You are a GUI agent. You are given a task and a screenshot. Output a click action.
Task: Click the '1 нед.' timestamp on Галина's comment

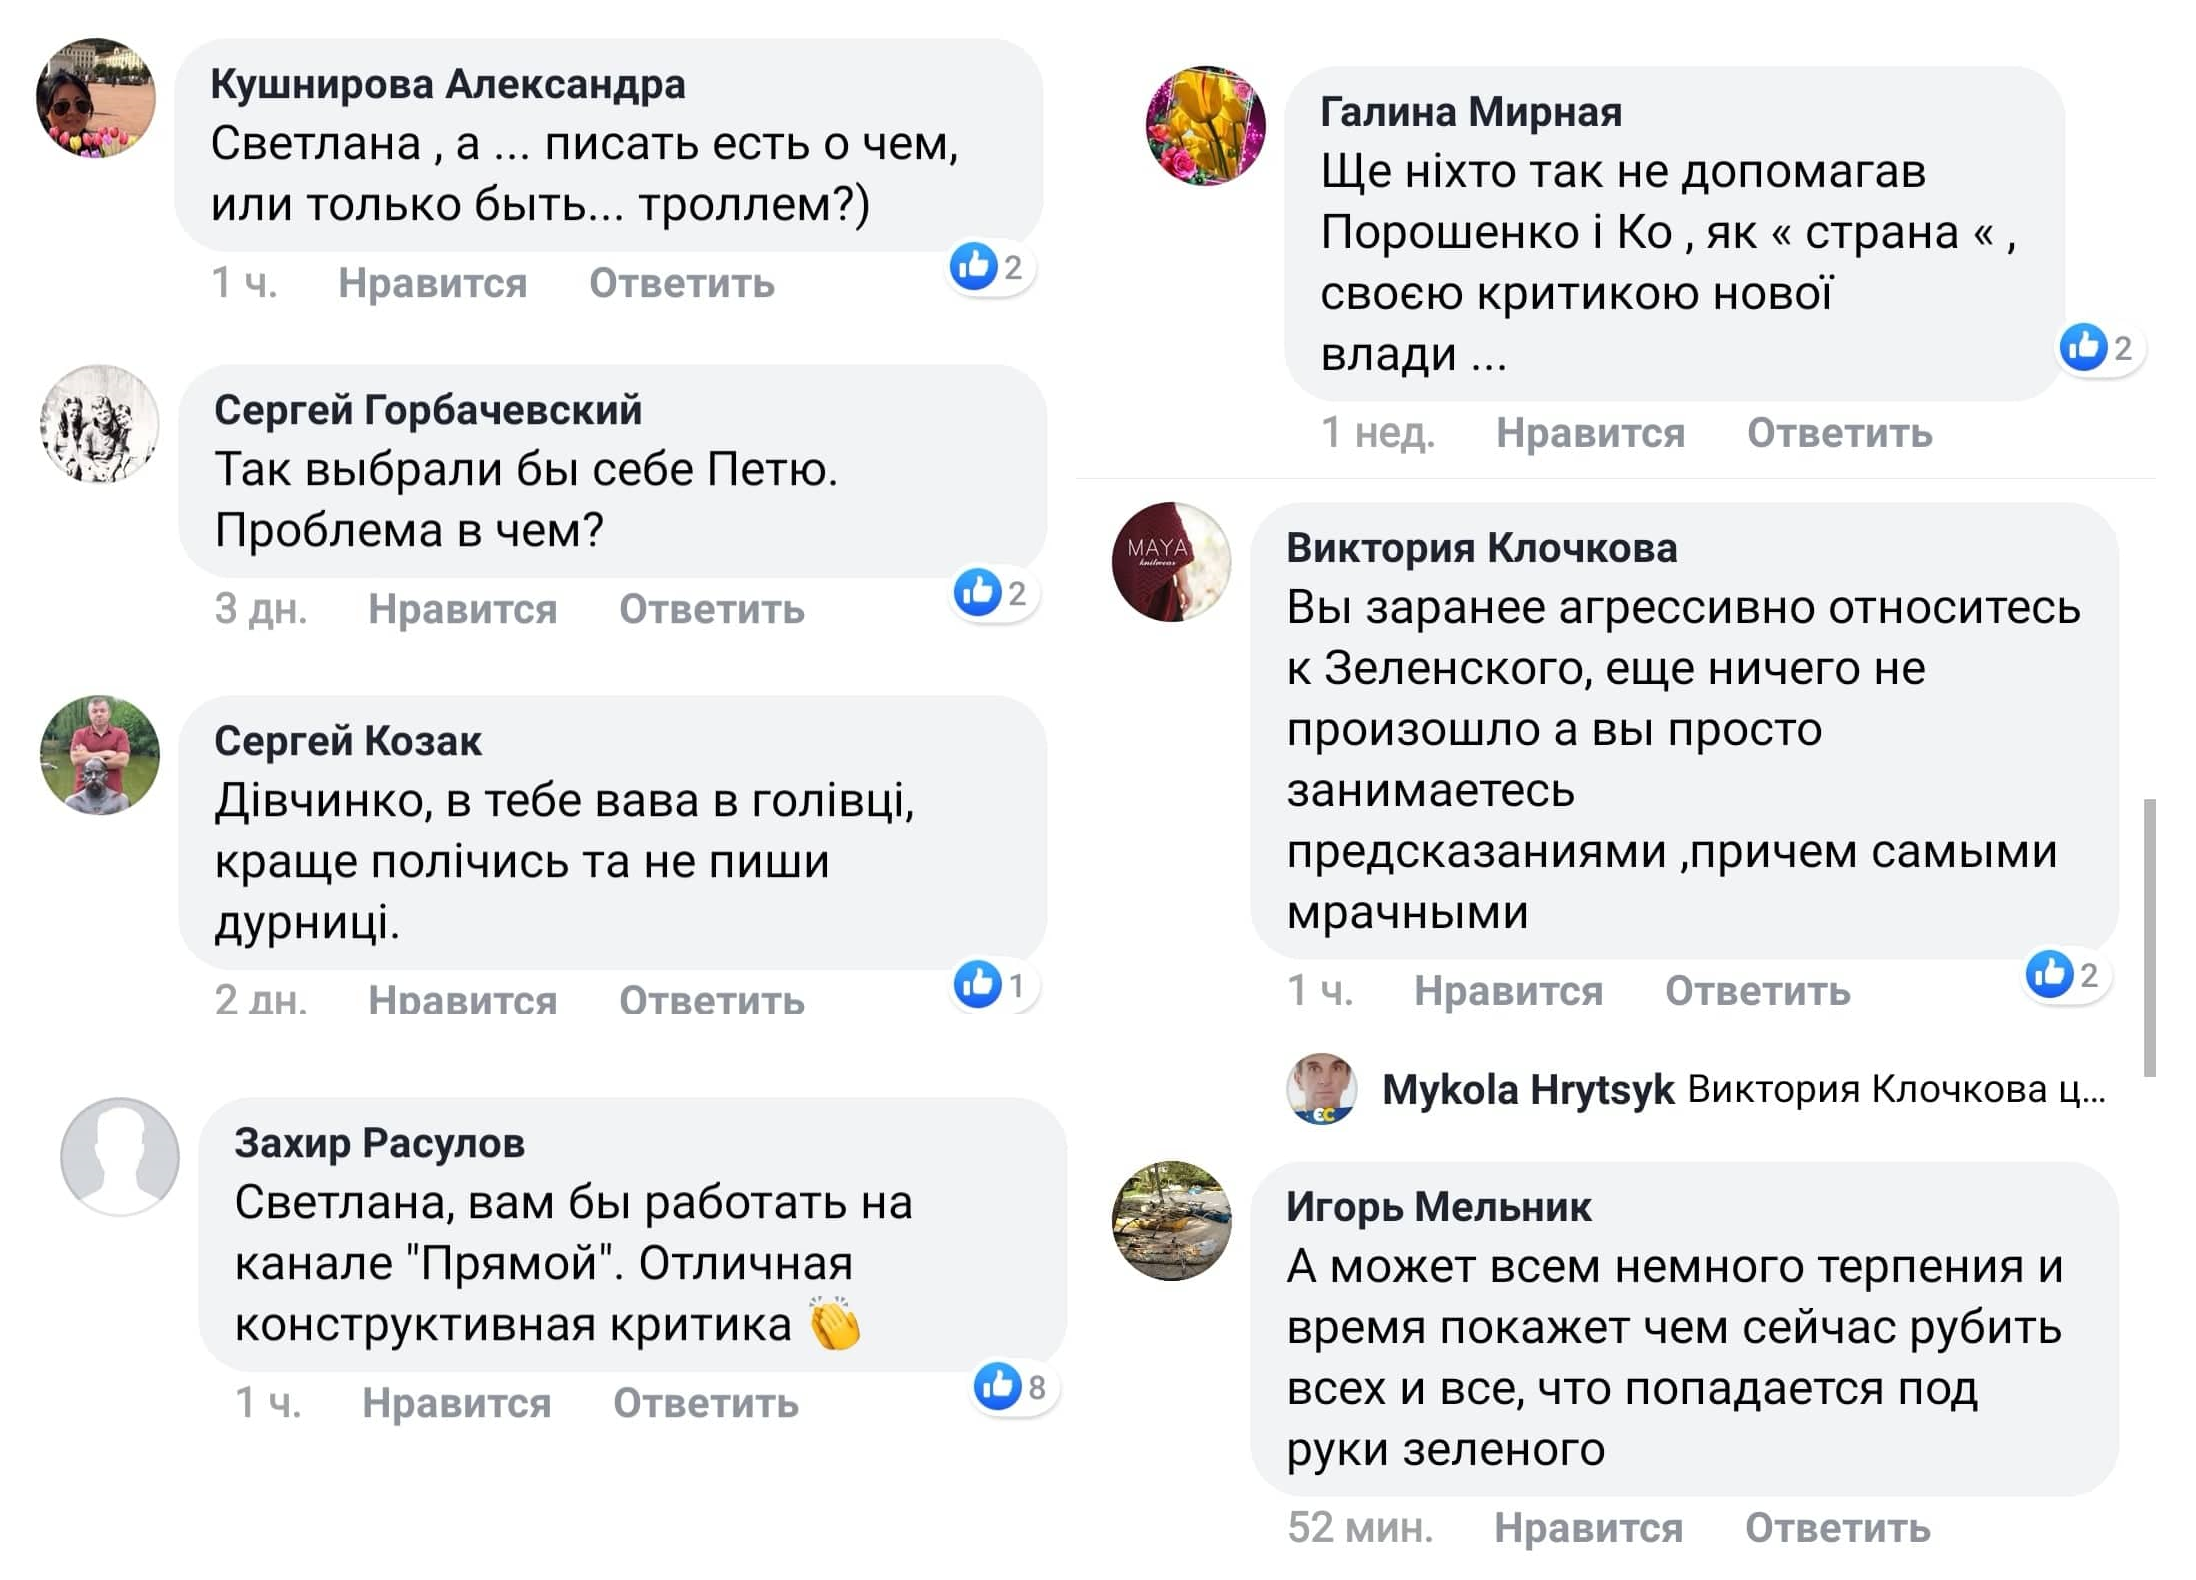[x=1377, y=433]
